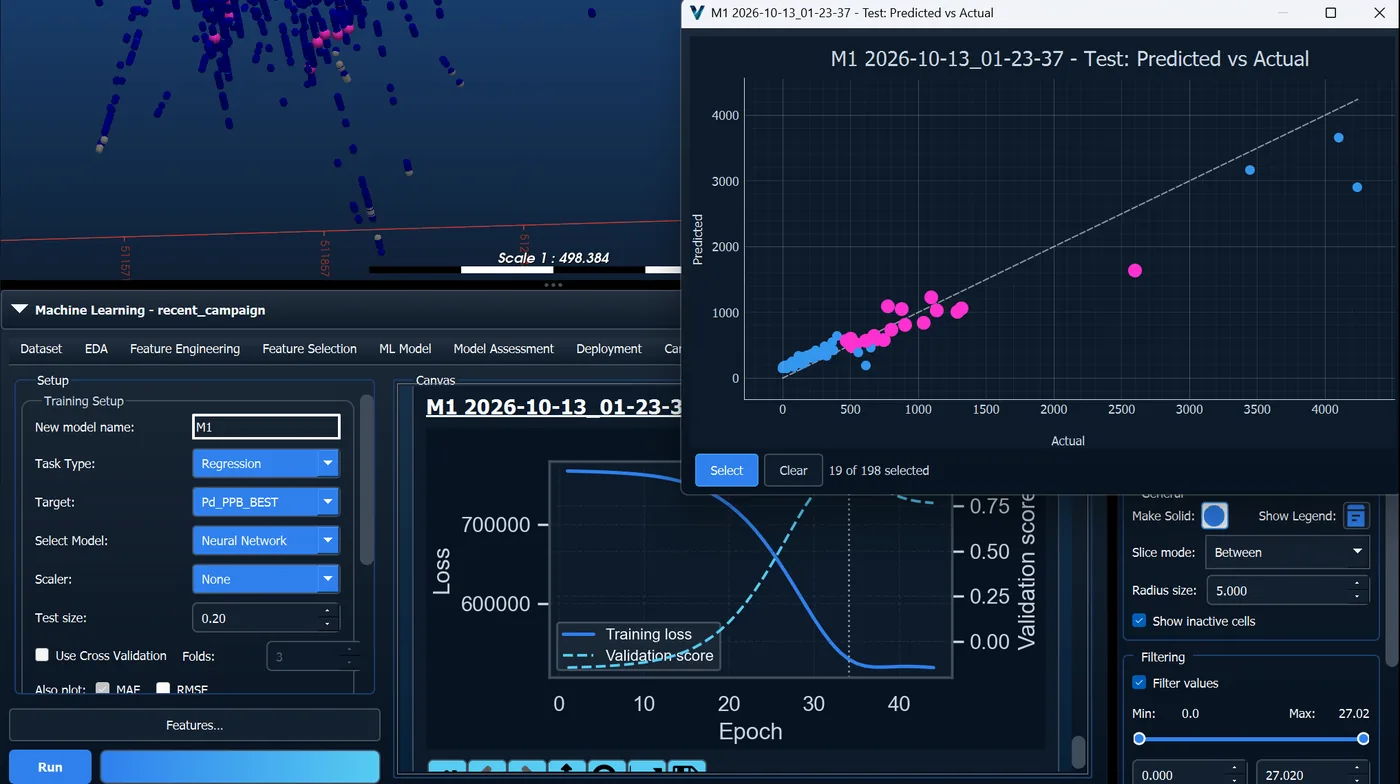Click the Run button
This screenshot has height=784, width=1400.
50,767
